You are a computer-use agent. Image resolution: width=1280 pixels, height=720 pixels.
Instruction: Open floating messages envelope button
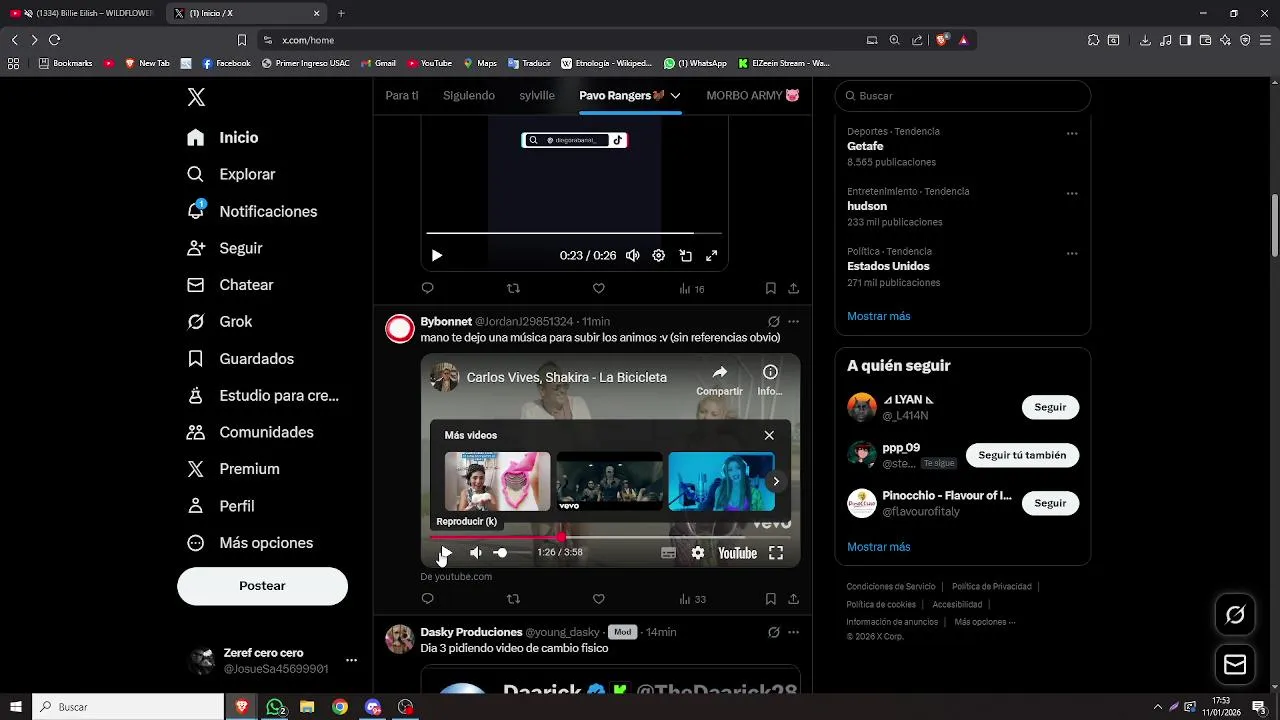pyautogui.click(x=1235, y=665)
